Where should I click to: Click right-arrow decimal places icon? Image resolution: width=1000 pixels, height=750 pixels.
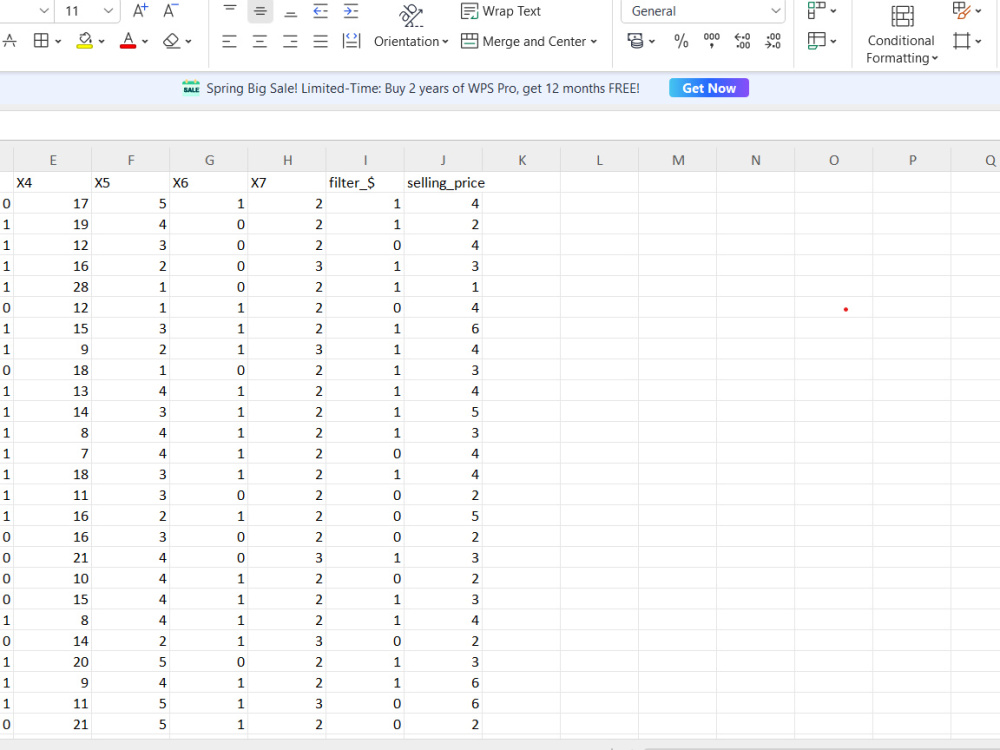click(x=773, y=41)
